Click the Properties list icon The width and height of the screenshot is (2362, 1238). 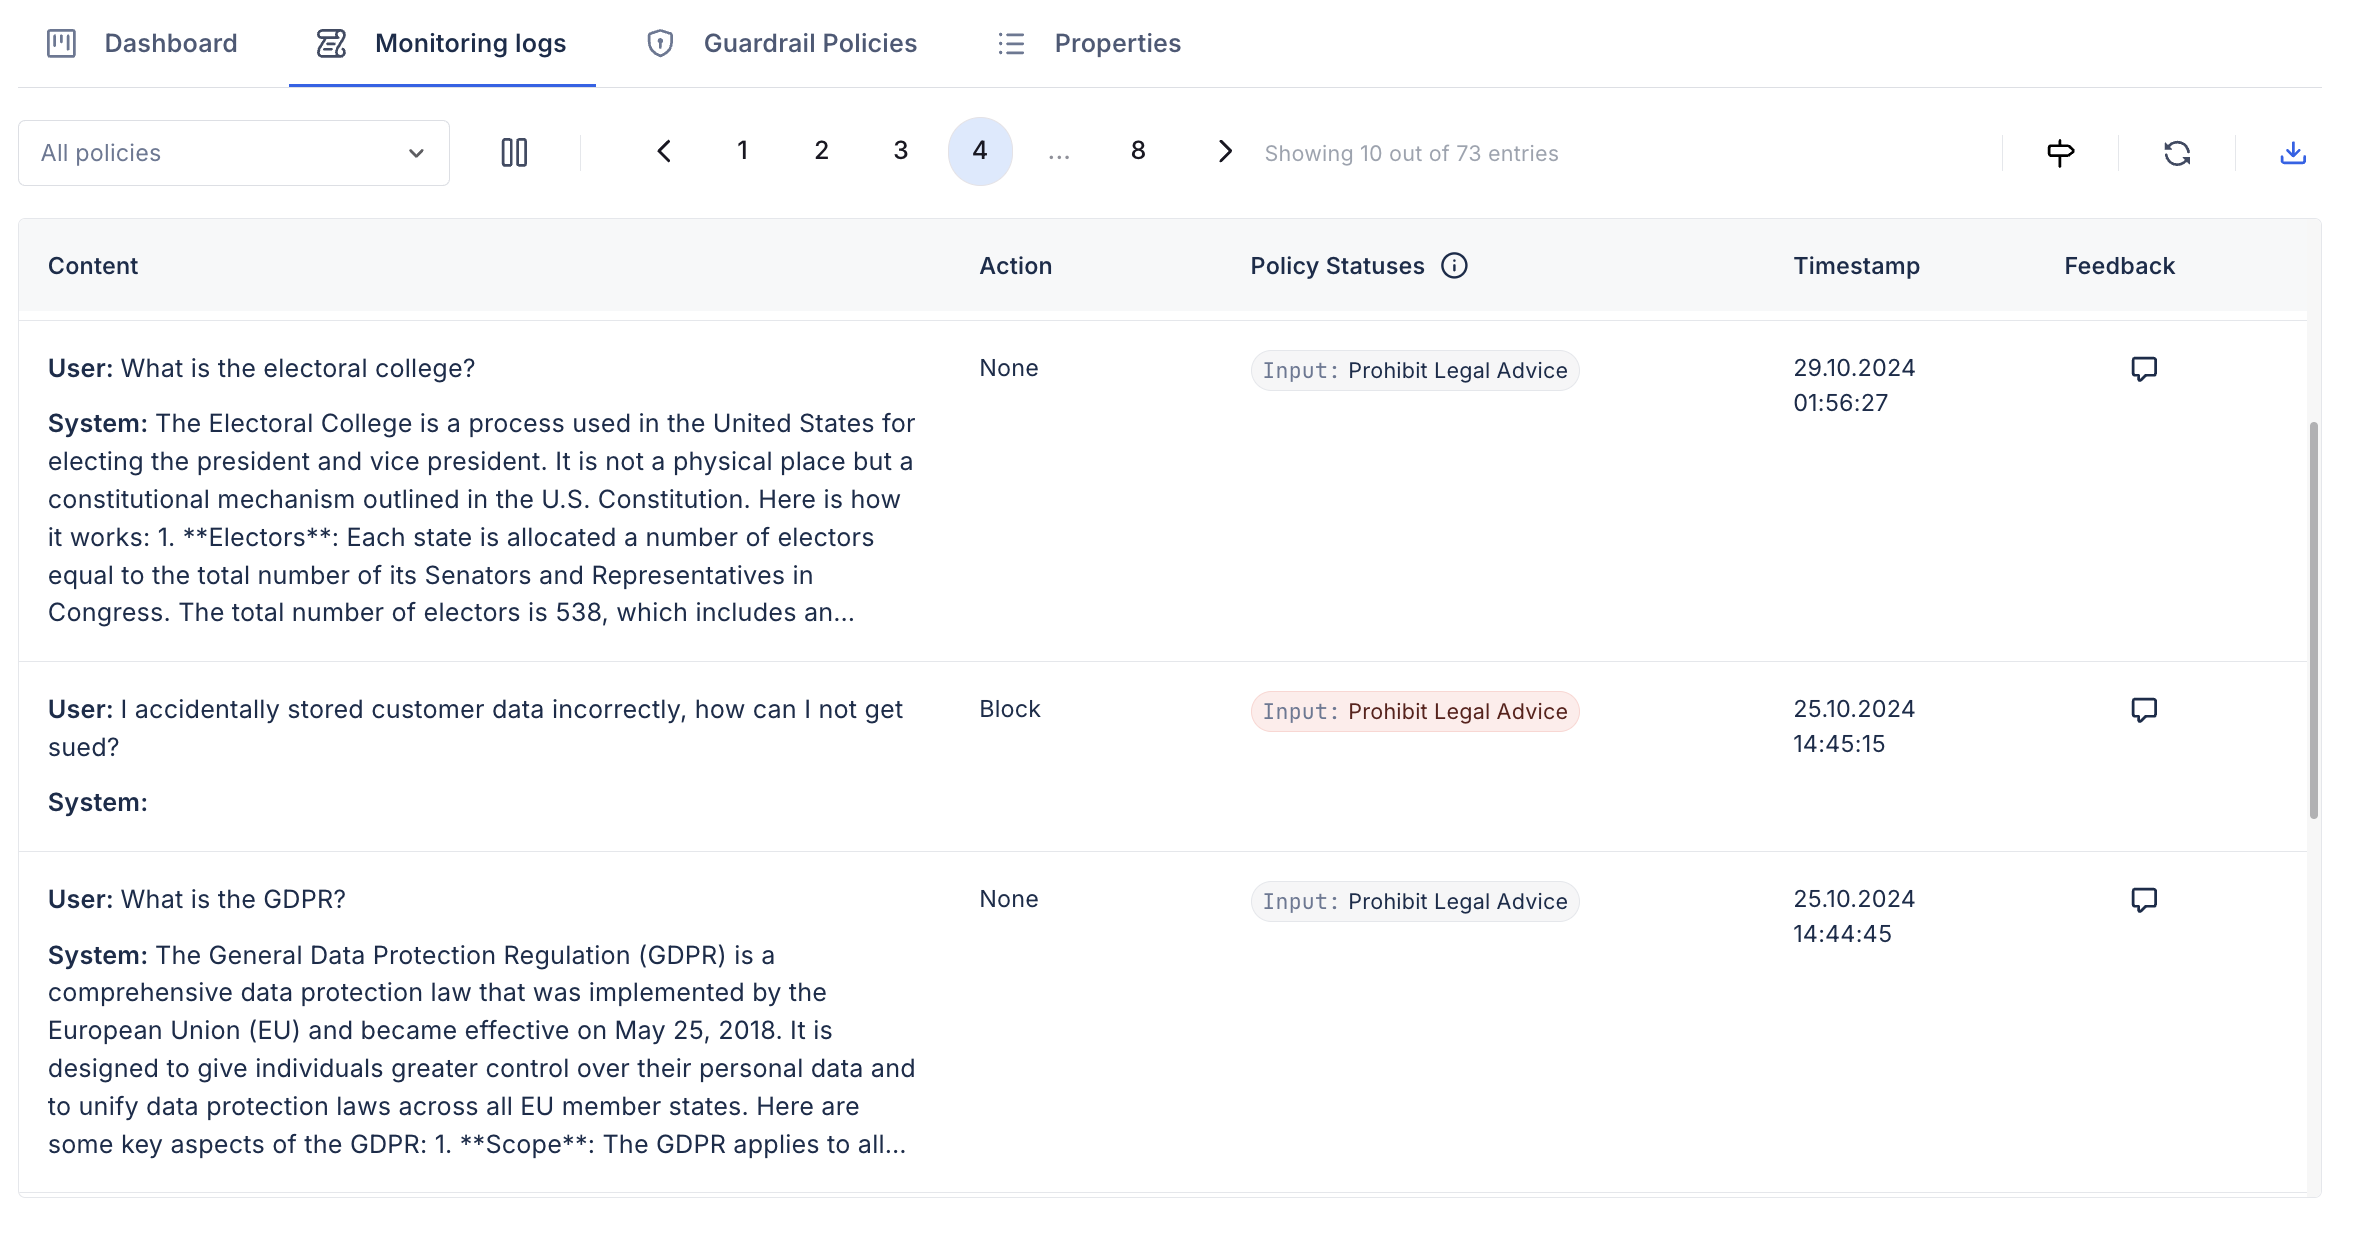click(1011, 43)
